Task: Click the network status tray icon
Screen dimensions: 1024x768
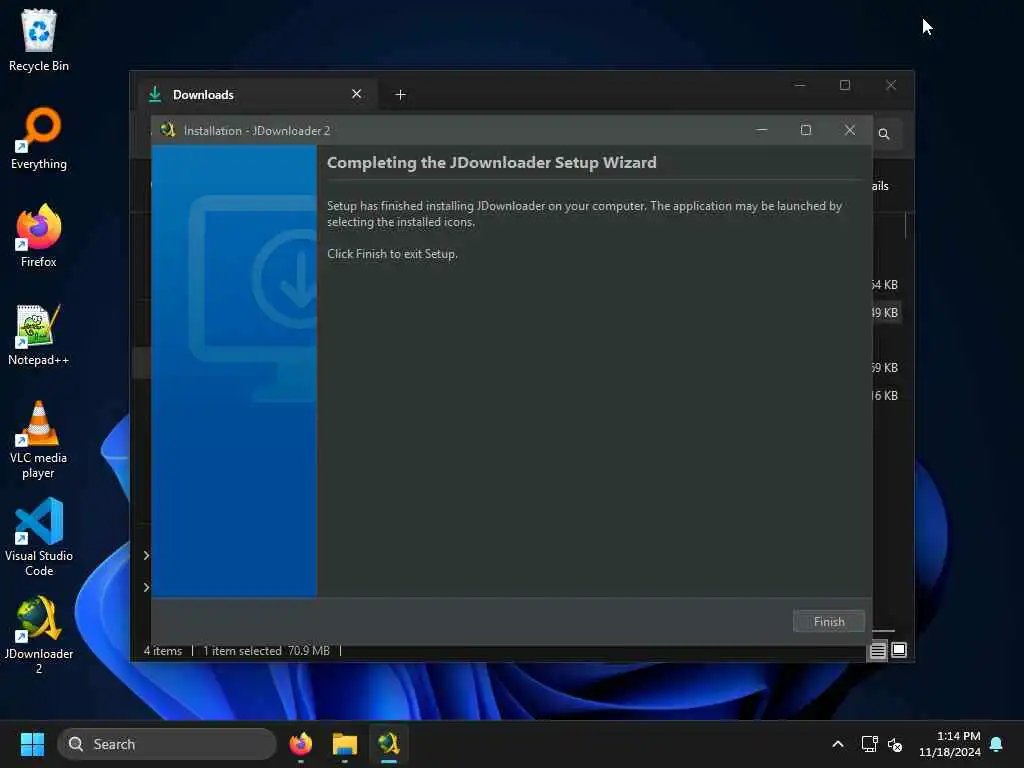Action: 869,744
